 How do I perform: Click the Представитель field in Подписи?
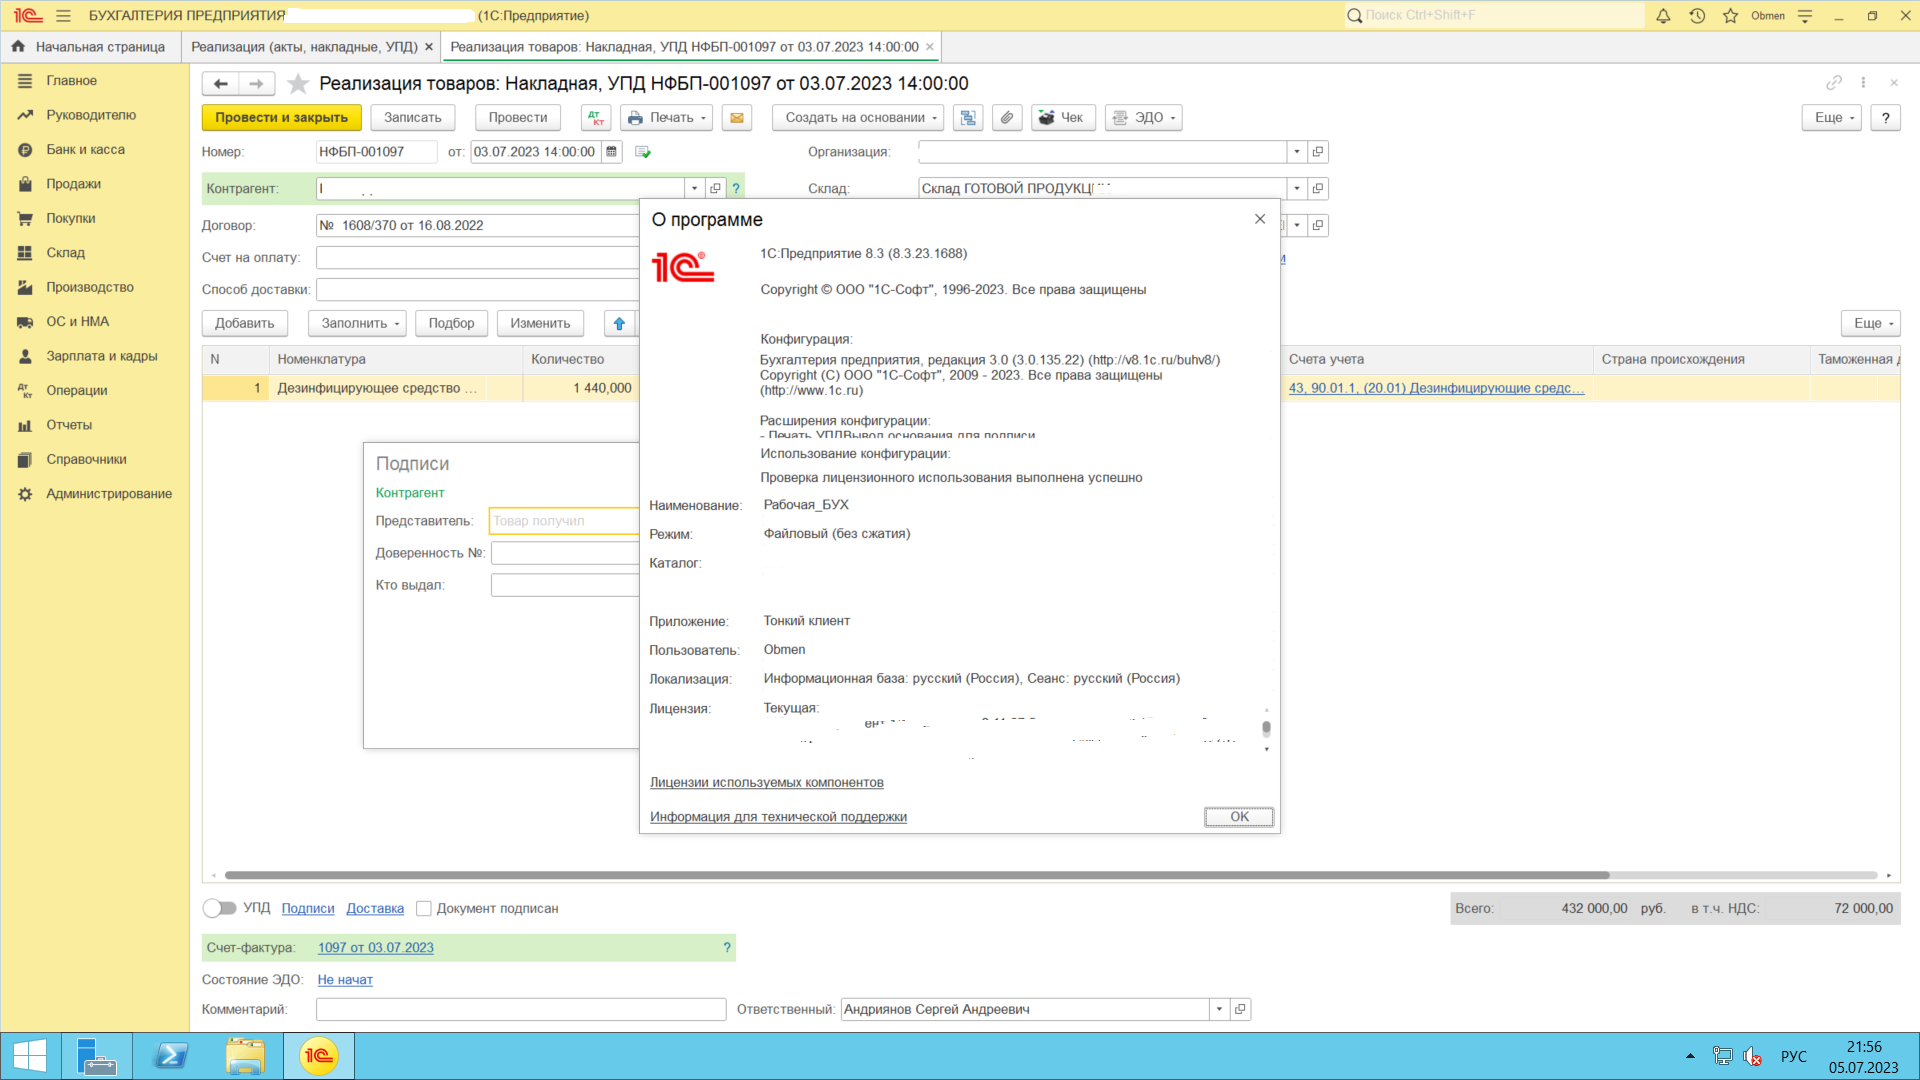(564, 521)
